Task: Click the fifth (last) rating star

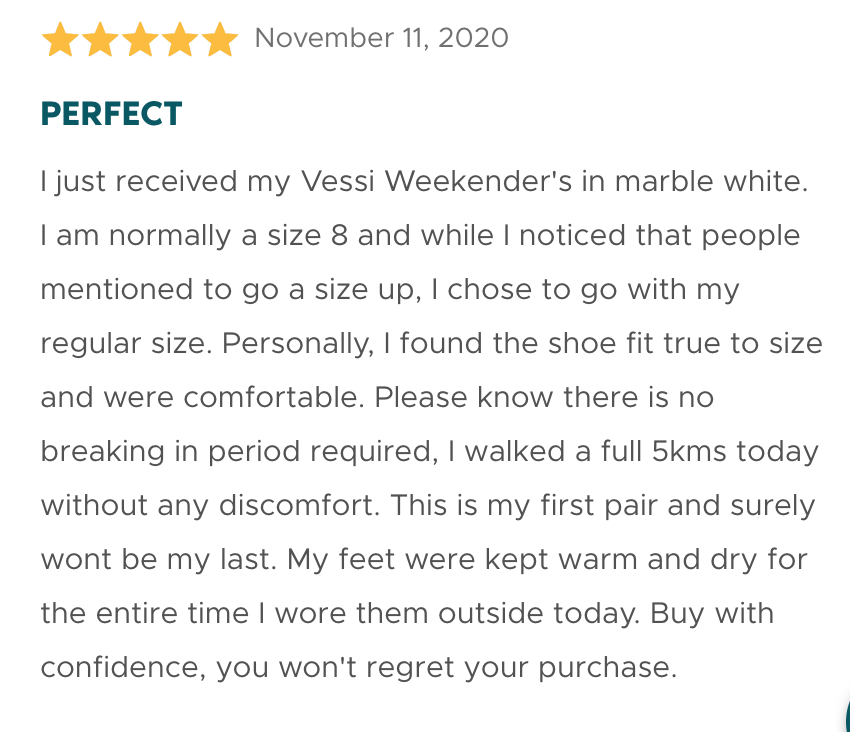Action: 218,41
